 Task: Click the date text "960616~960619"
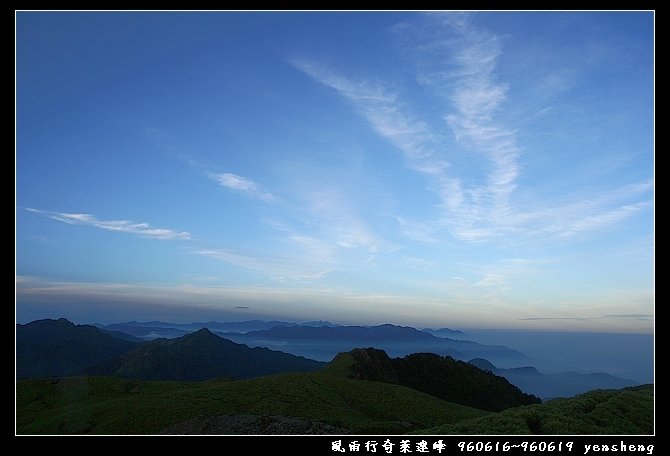(x=515, y=446)
